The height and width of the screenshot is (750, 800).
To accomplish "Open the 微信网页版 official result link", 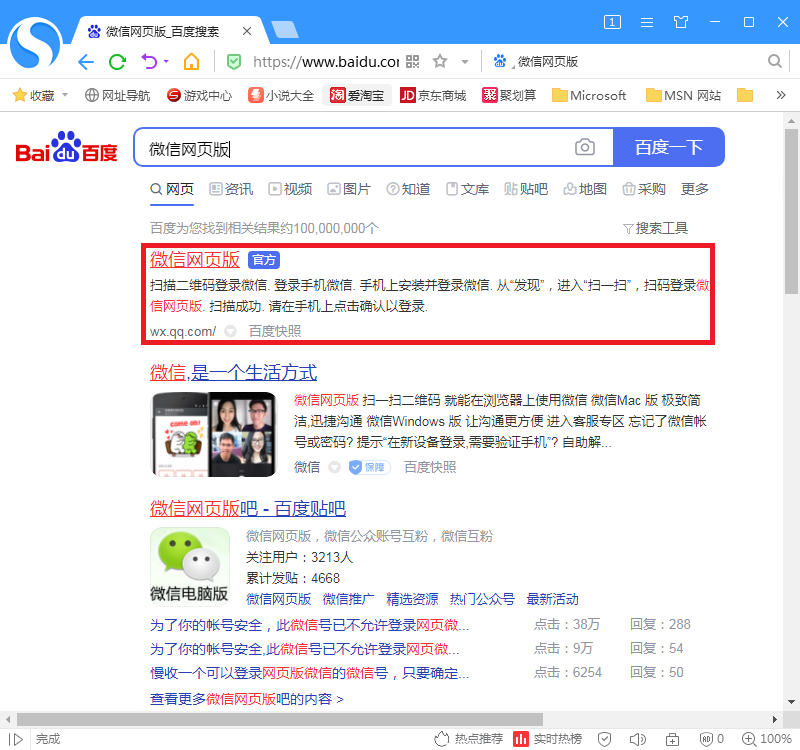I will pos(195,260).
